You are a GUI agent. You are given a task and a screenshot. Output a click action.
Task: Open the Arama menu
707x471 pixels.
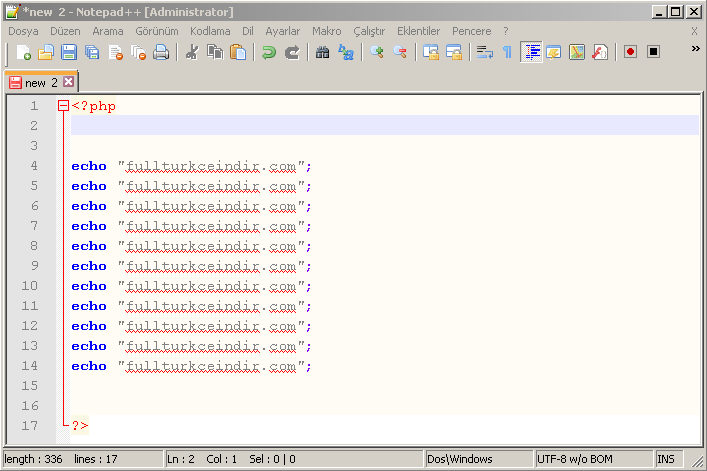coord(108,31)
